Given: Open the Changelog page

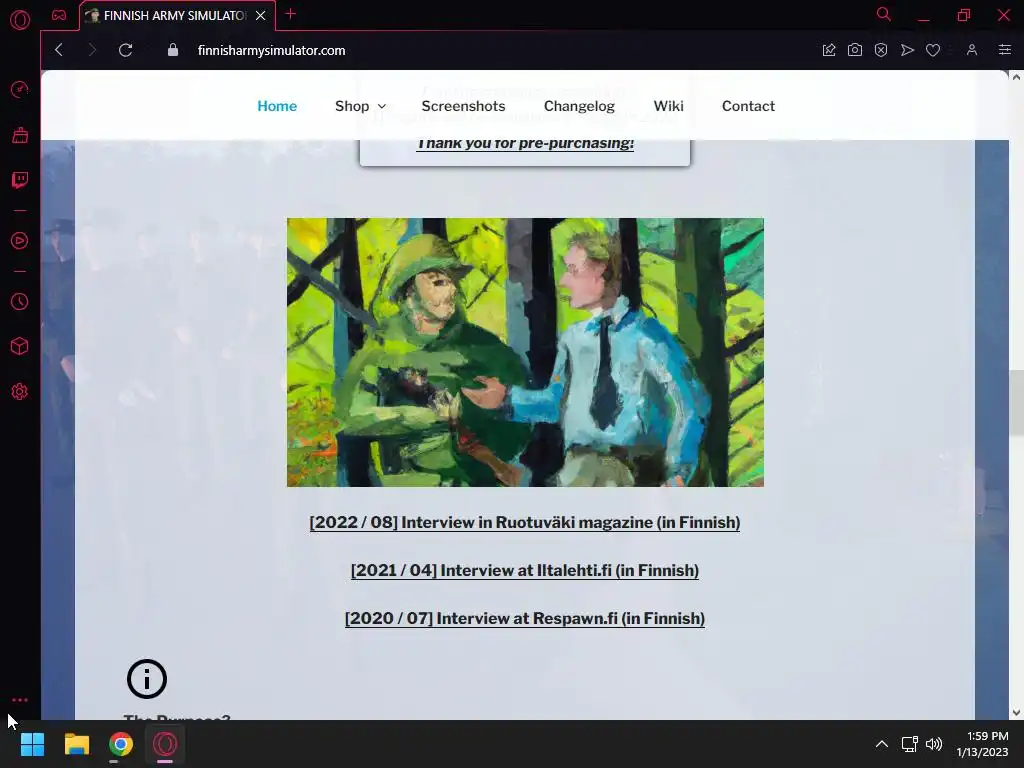Looking at the screenshot, I should [579, 106].
